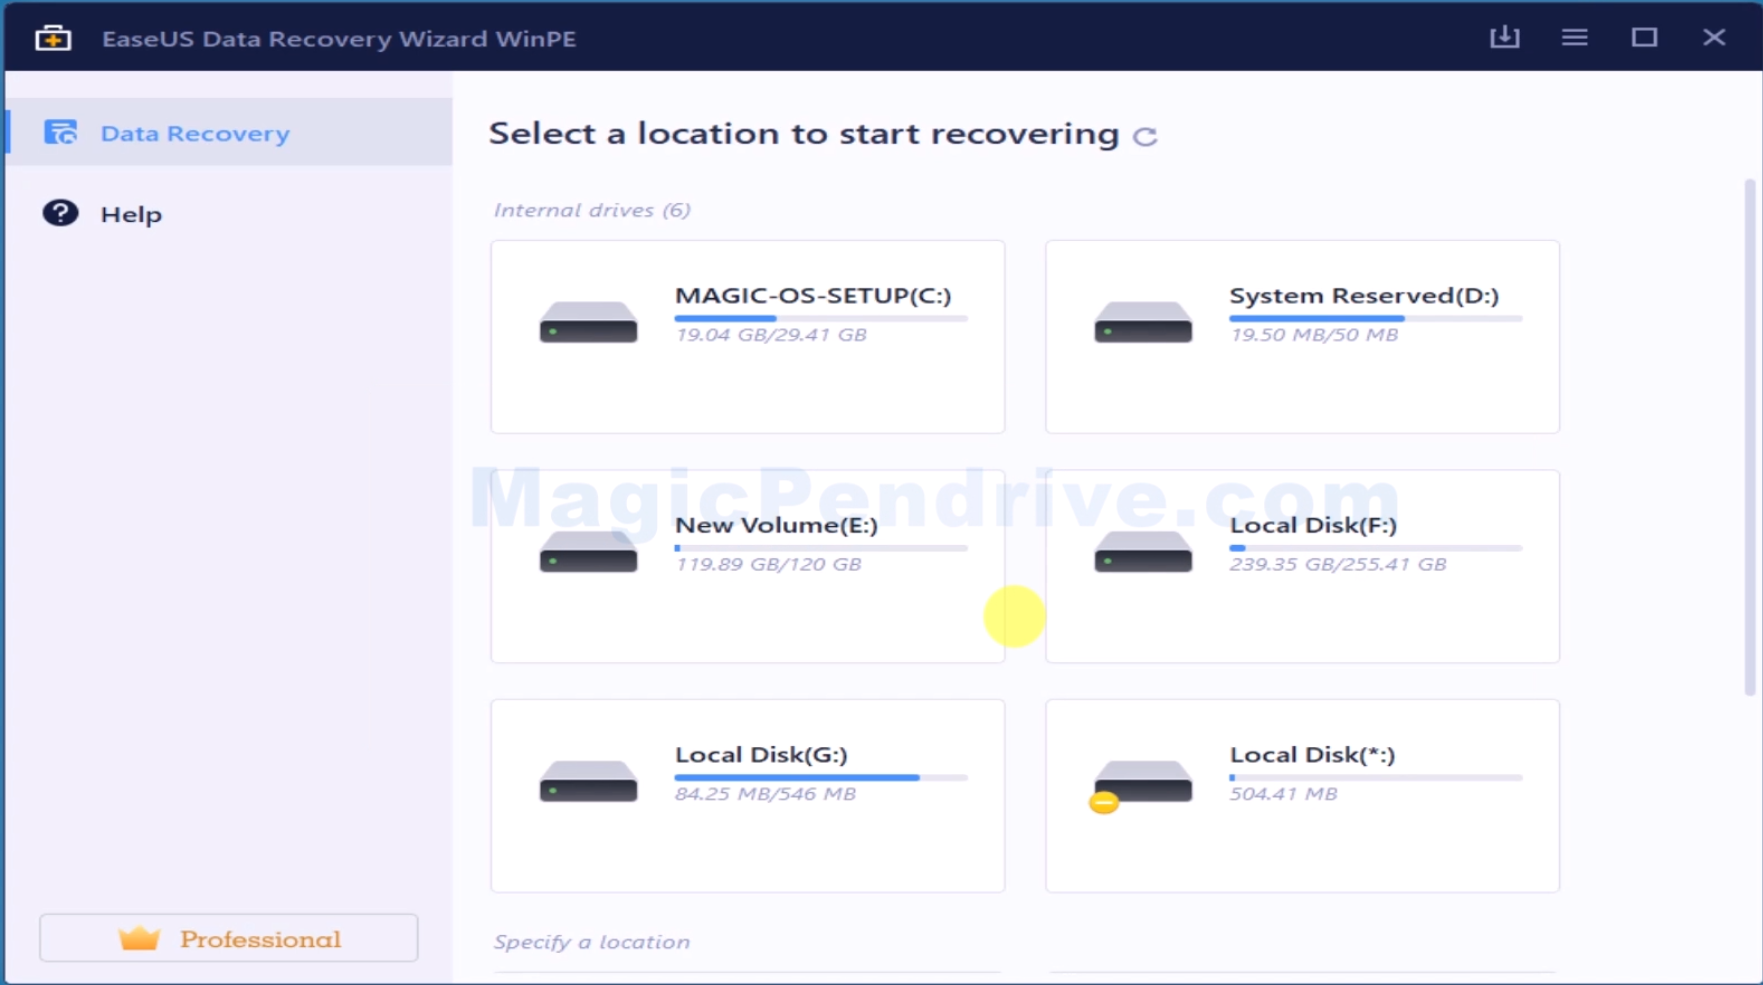Image resolution: width=1763 pixels, height=985 pixels.
Task: Select the Local Disk(G:) label
Action: 761,755
